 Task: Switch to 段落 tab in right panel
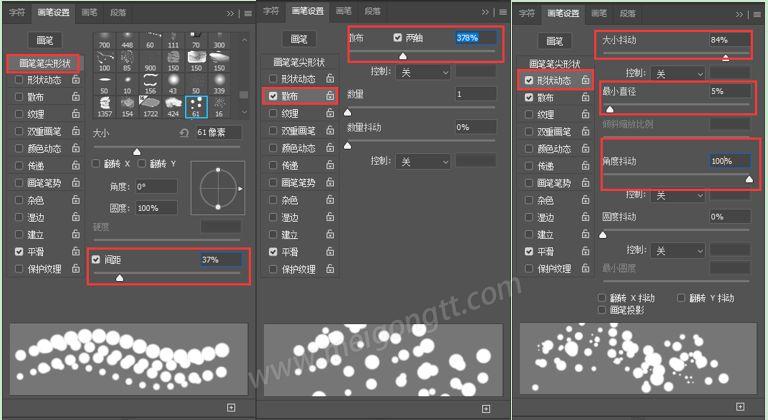coord(627,14)
